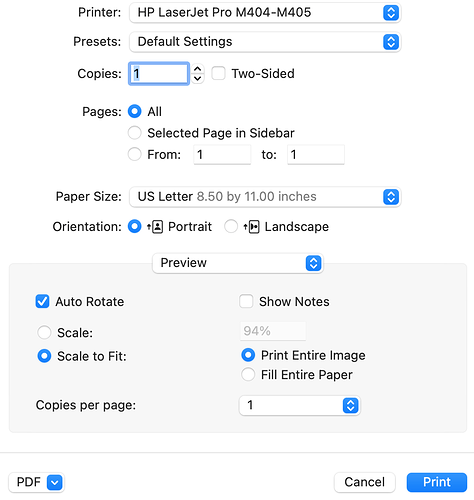This screenshot has height=500, width=474.
Task: Click the Print button
Action: 437,482
